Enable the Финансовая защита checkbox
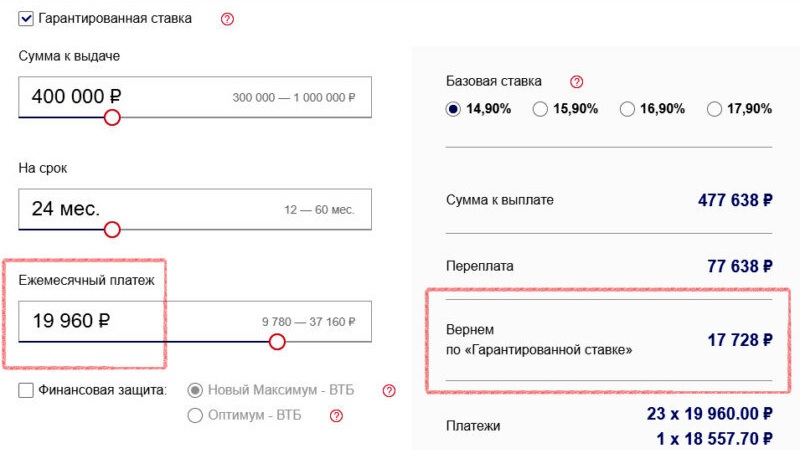This screenshot has width=800, height=450. pos(26,390)
